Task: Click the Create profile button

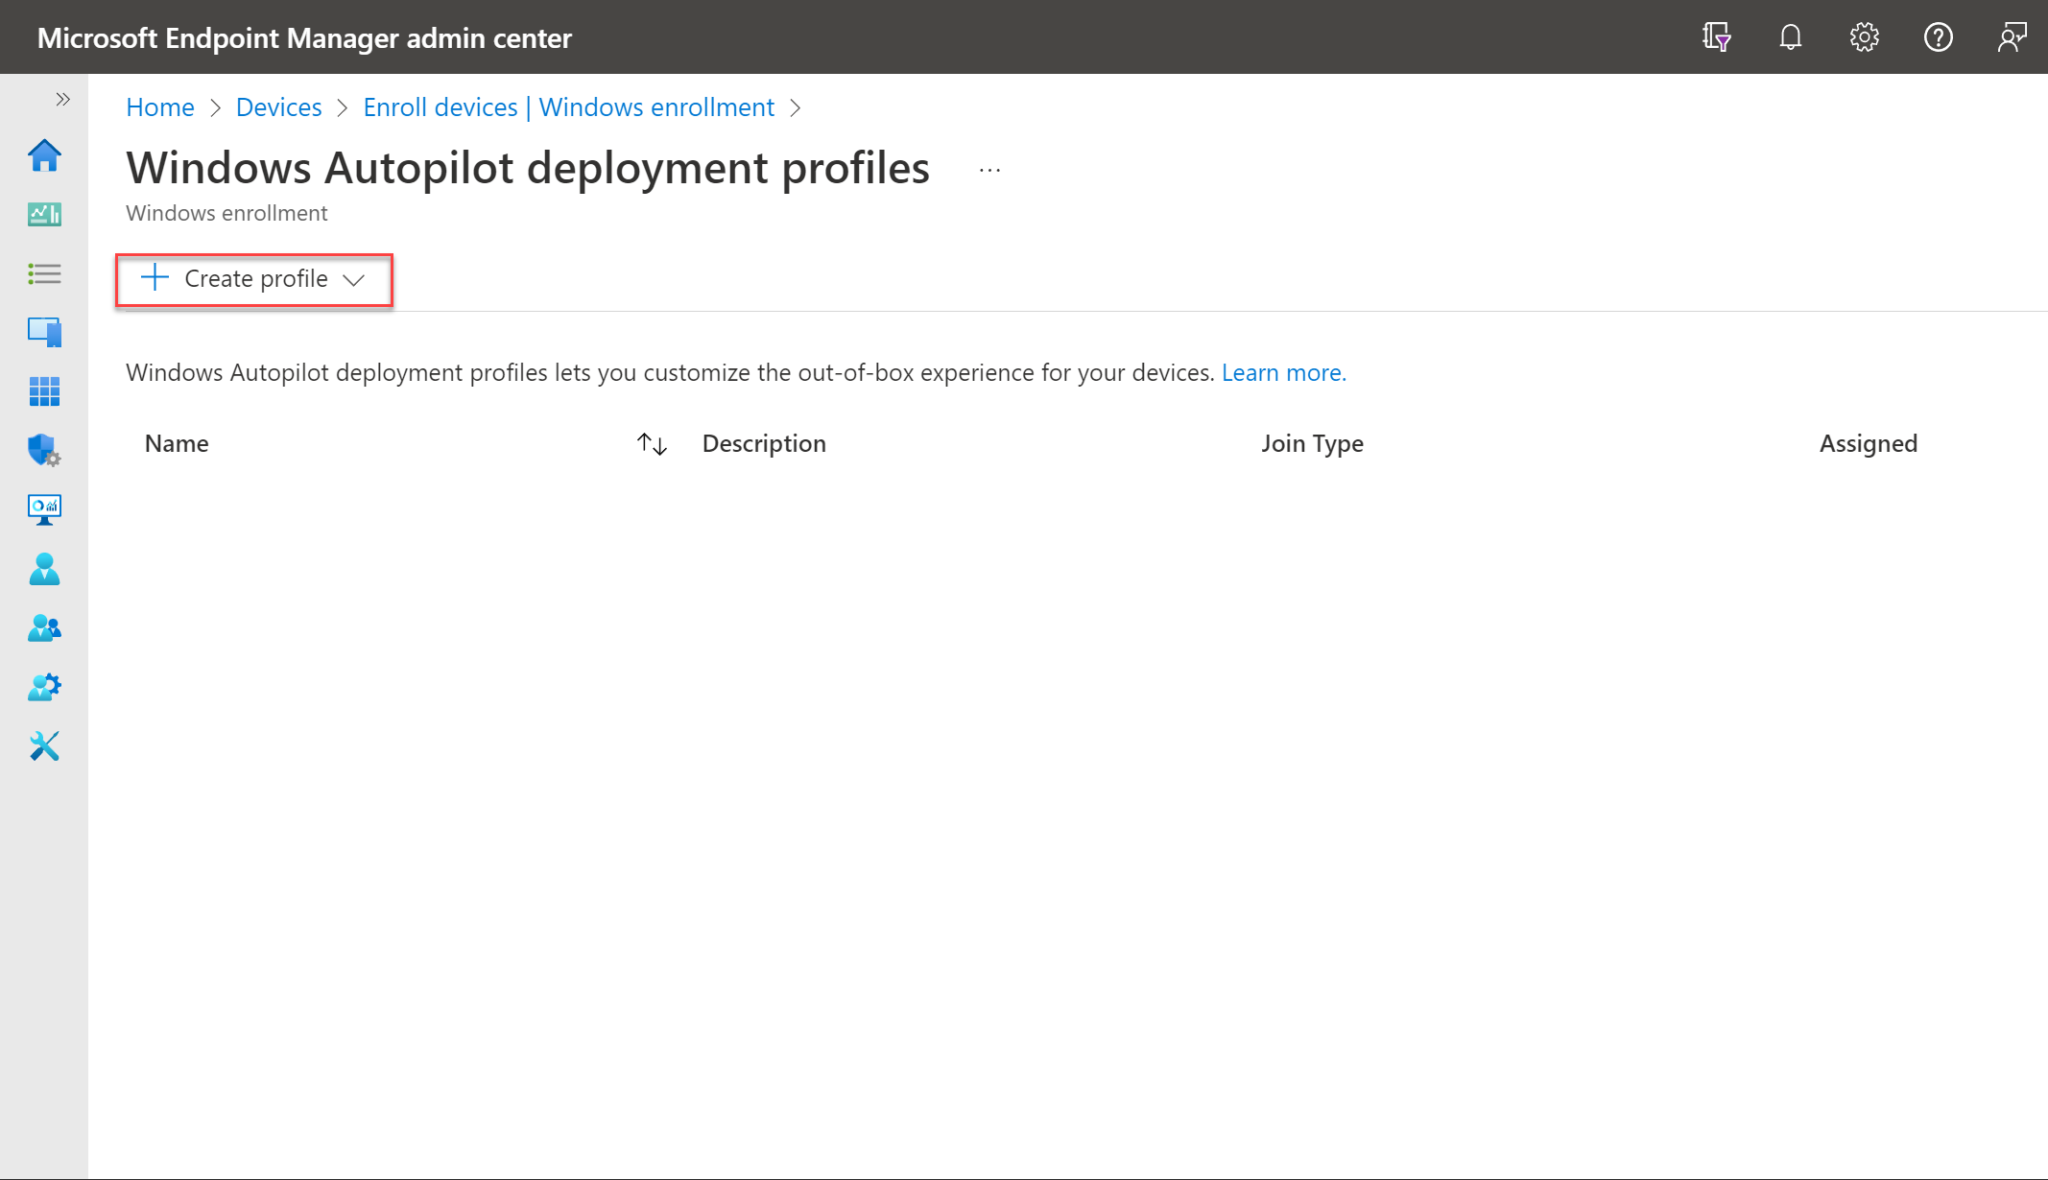Action: pyautogui.click(x=253, y=277)
